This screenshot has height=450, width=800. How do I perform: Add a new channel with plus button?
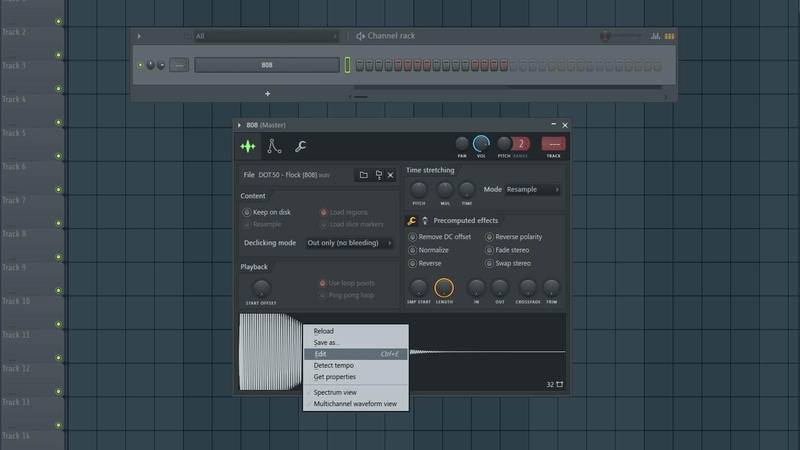(x=267, y=93)
